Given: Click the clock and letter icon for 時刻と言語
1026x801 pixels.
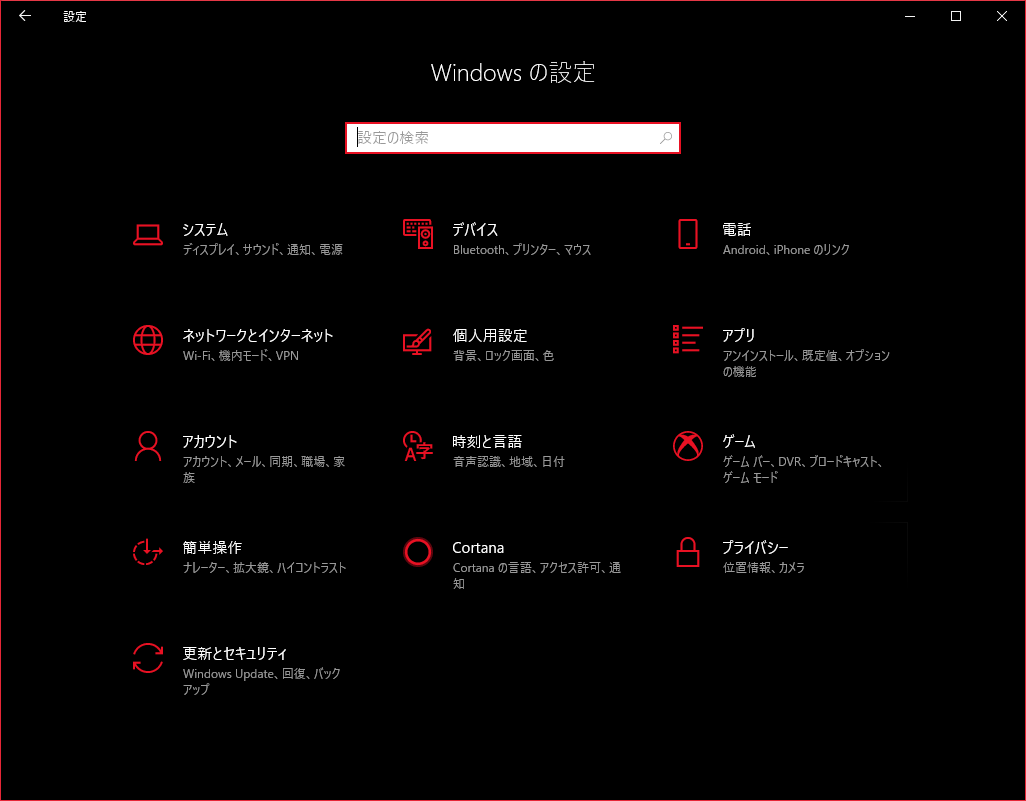Looking at the screenshot, I should pyautogui.click(x=417, y=446).
